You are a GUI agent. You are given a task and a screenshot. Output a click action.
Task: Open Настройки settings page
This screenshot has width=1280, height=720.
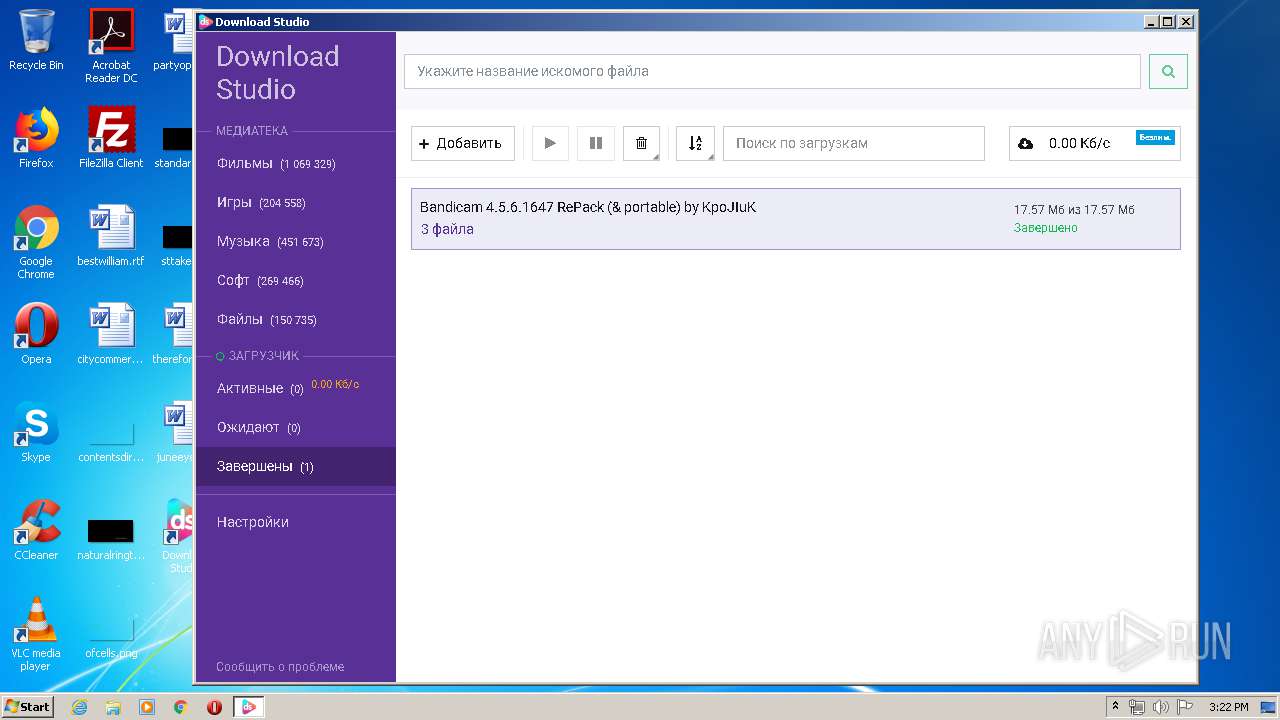tap(296, 522)
